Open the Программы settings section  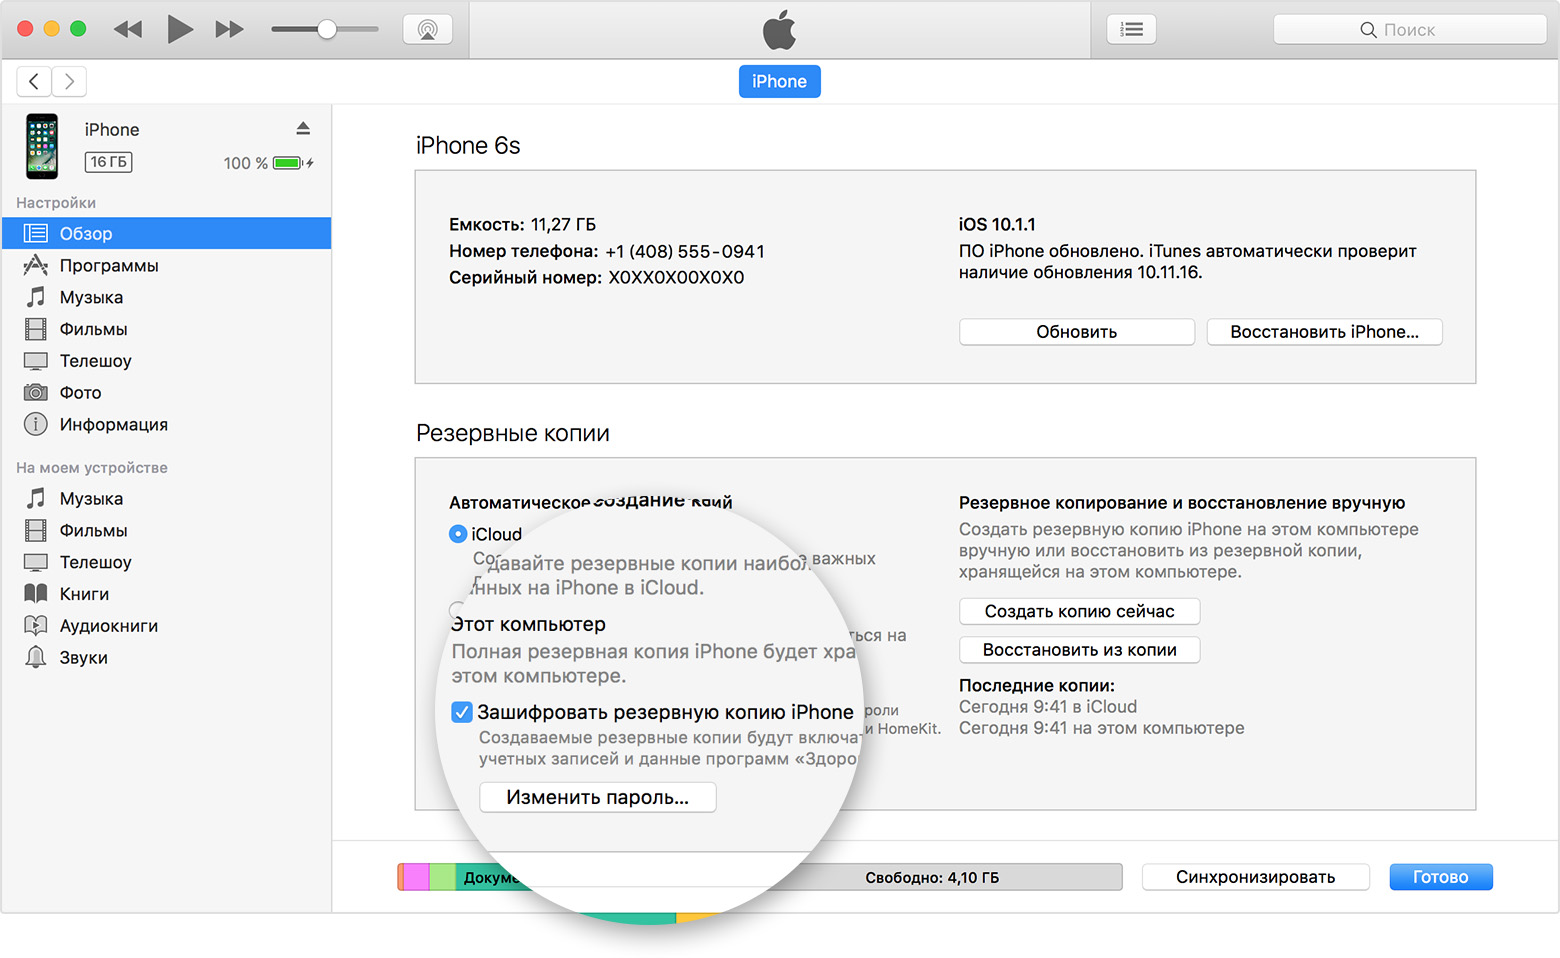point(166,265)
